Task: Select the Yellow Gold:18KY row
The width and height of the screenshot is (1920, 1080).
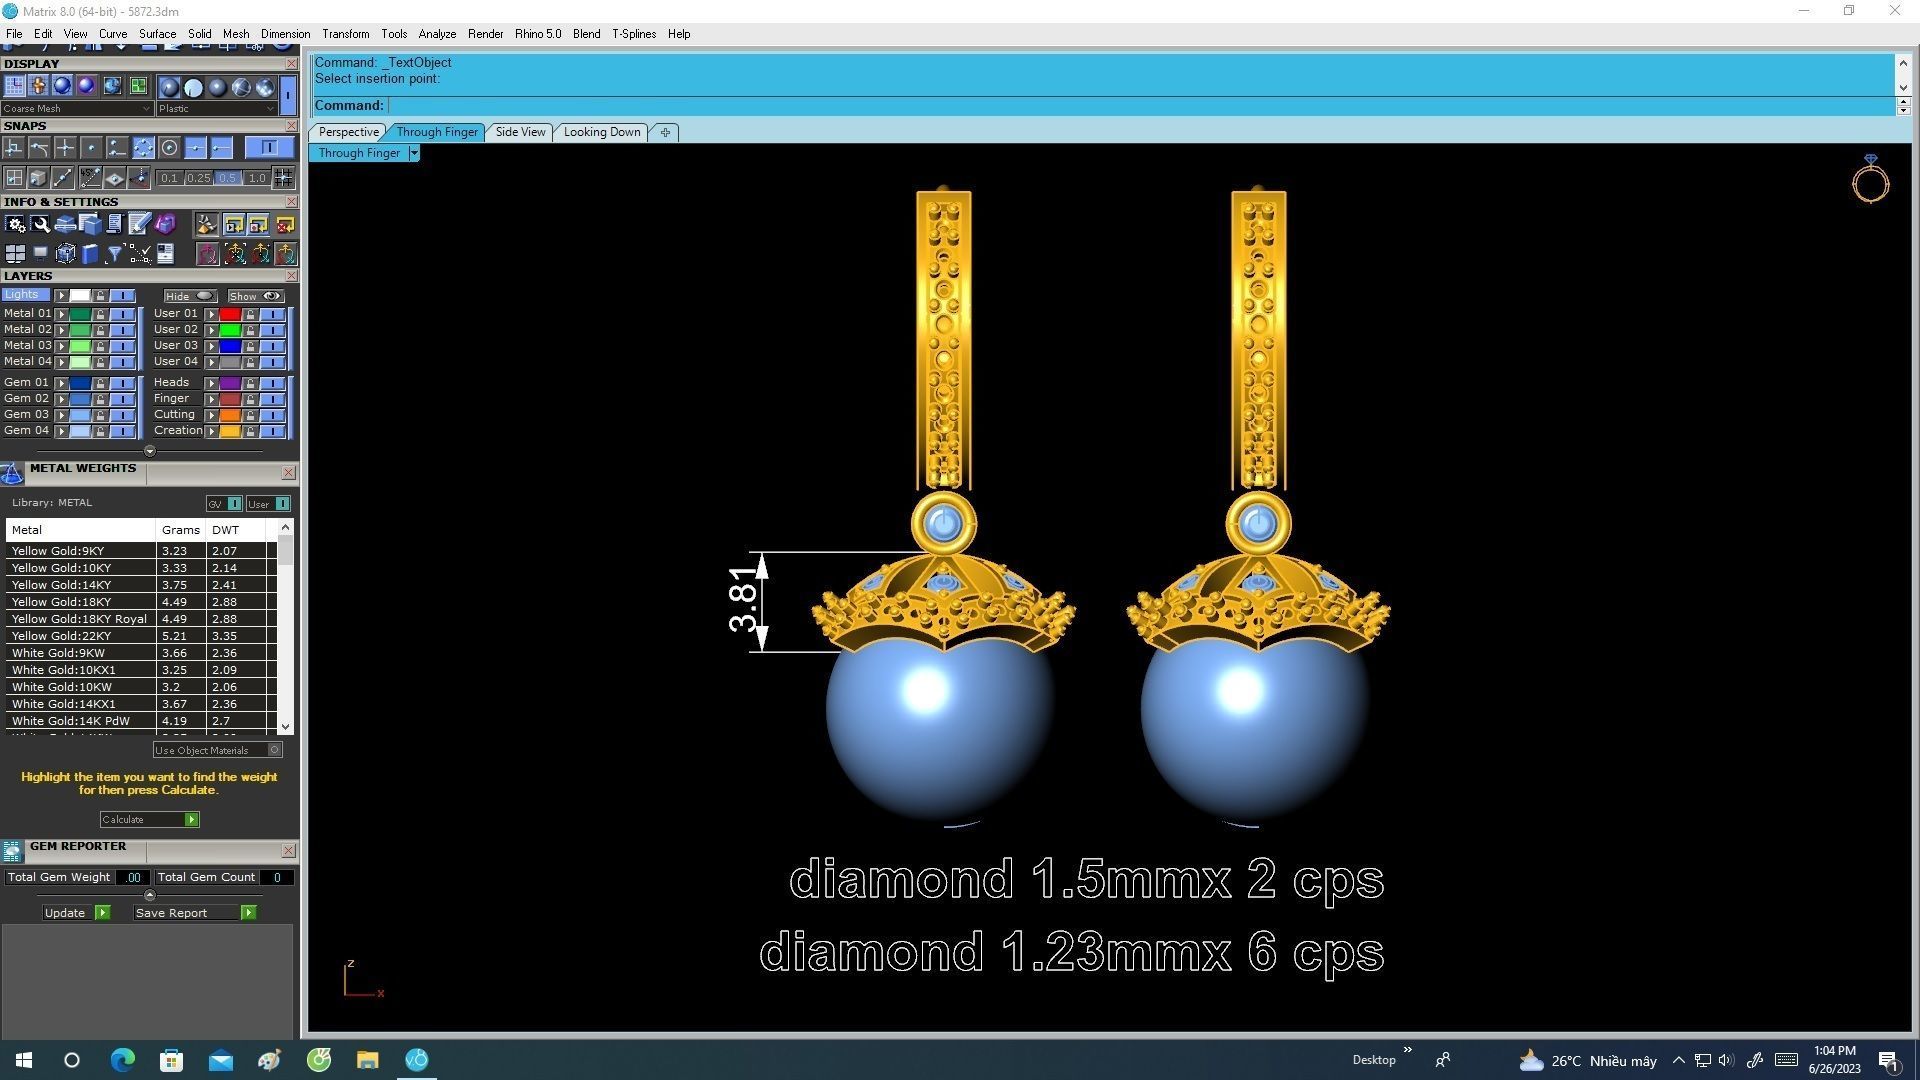Action: [x=140, y=602]
